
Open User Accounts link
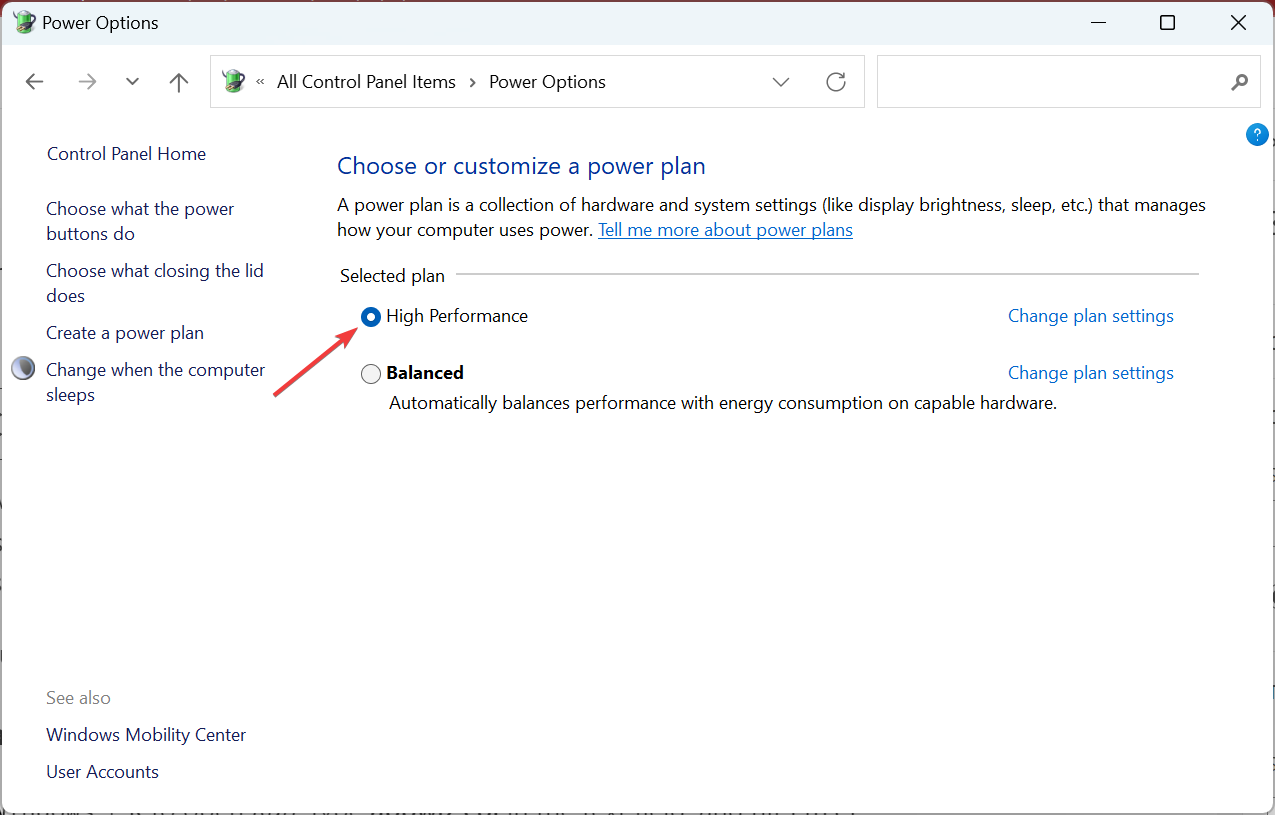pyautogui.click(x=102, y=772)
